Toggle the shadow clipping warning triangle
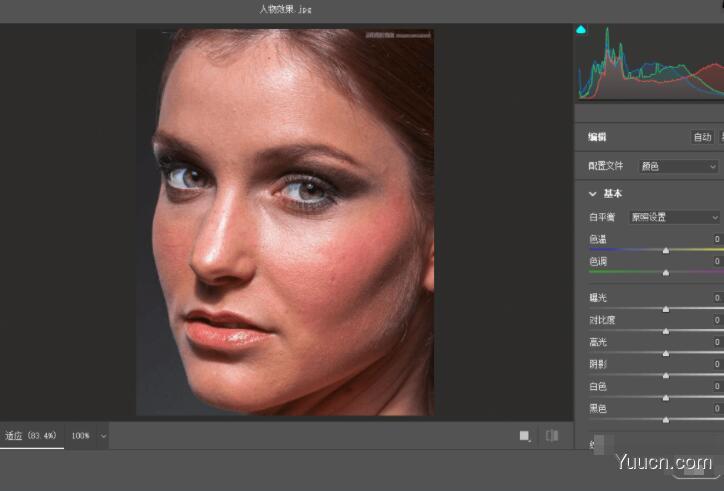This screenshot has height=491, width=724. click(581, 30)
